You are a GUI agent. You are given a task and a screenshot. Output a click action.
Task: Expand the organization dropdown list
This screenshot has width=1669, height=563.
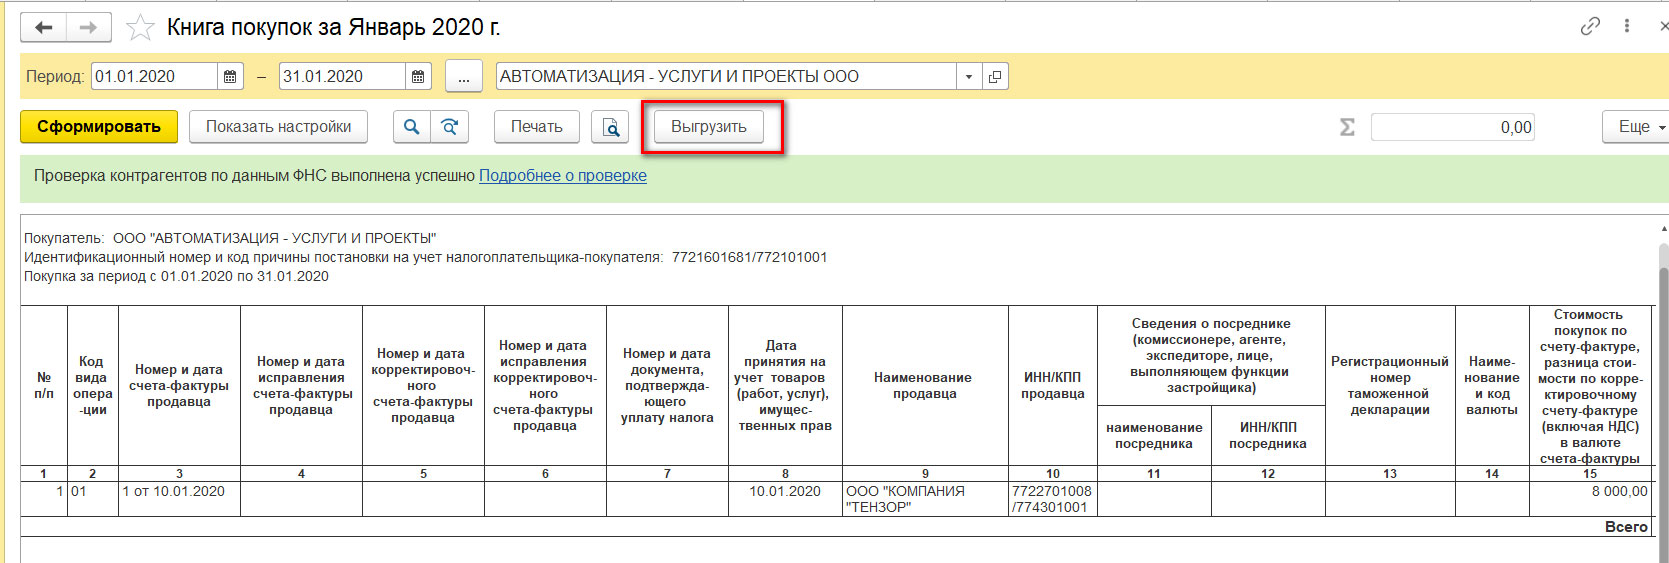[x=968, y=76]
